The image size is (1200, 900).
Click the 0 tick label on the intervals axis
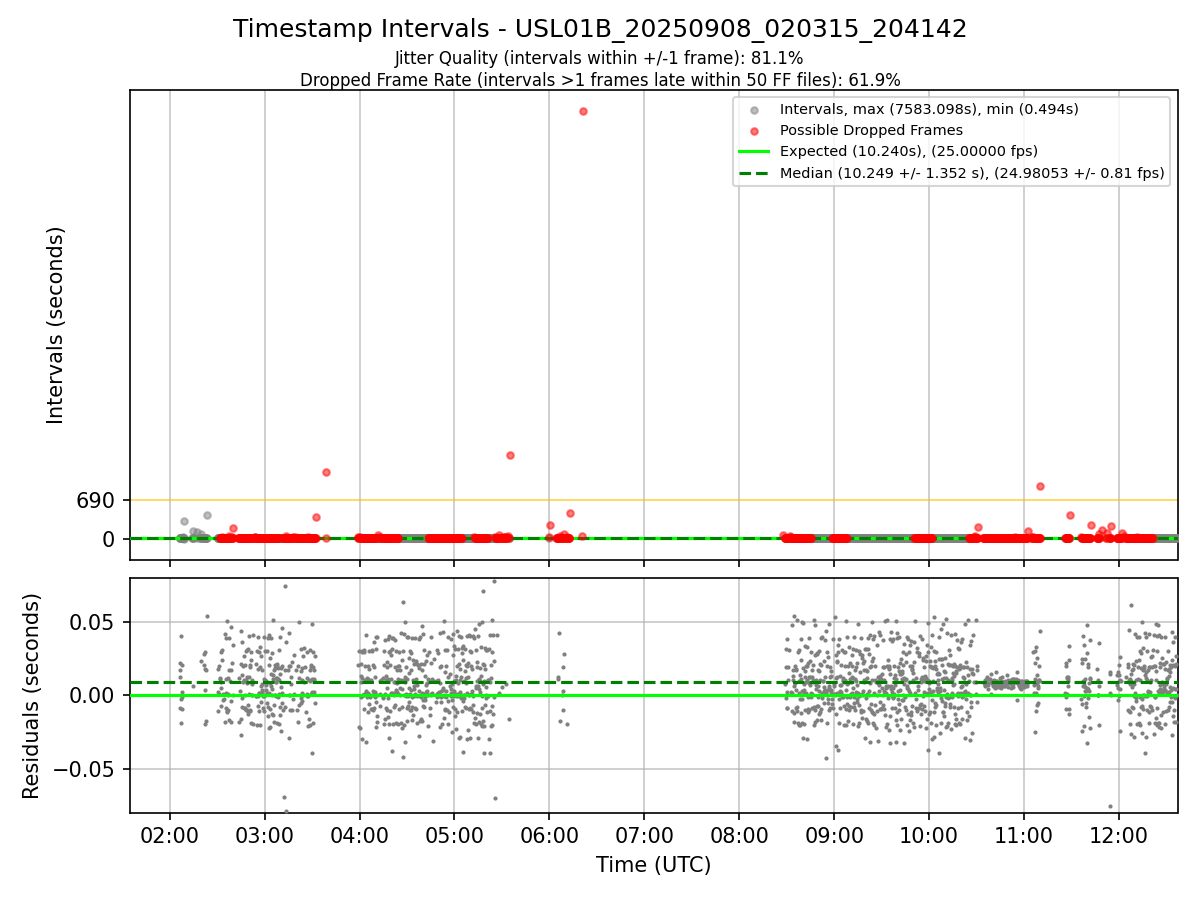point(110,539)
